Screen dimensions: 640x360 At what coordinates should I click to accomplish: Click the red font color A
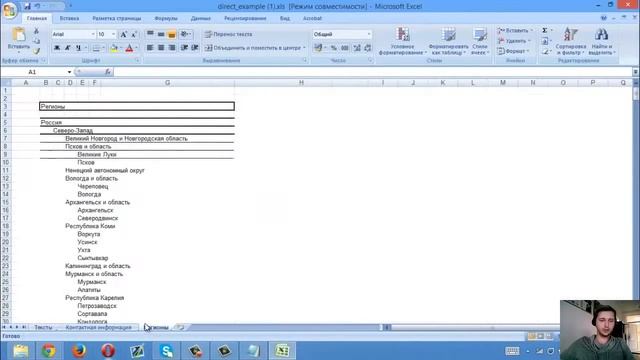(129, 48)
